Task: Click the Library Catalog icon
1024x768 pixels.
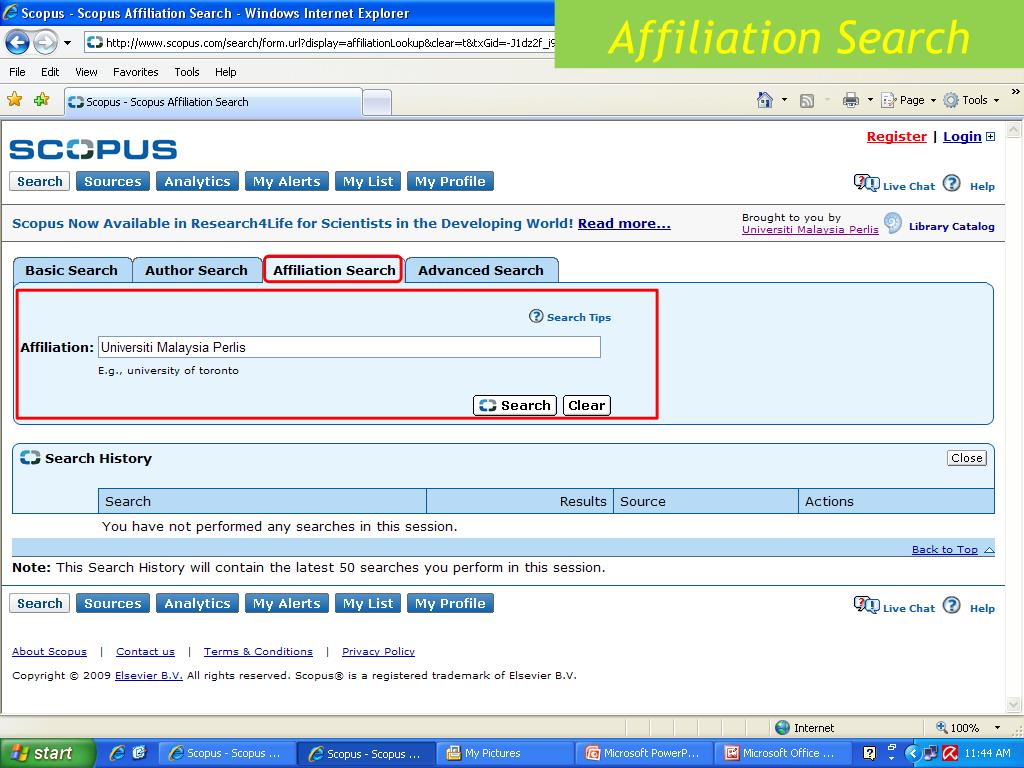Action: click(893, 223)
